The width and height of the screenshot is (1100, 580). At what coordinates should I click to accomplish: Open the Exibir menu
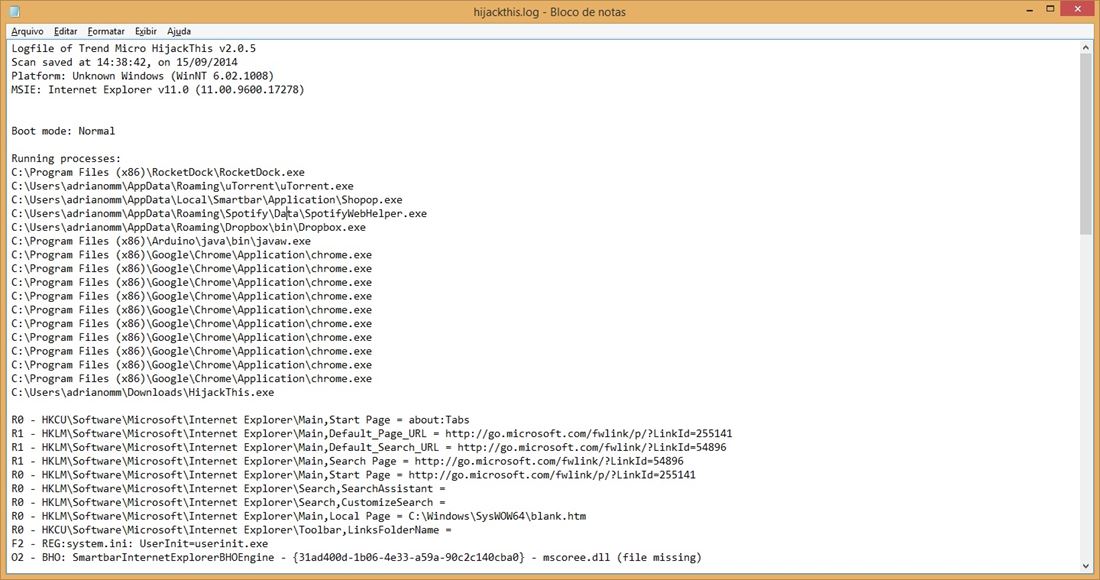[146, 32]
